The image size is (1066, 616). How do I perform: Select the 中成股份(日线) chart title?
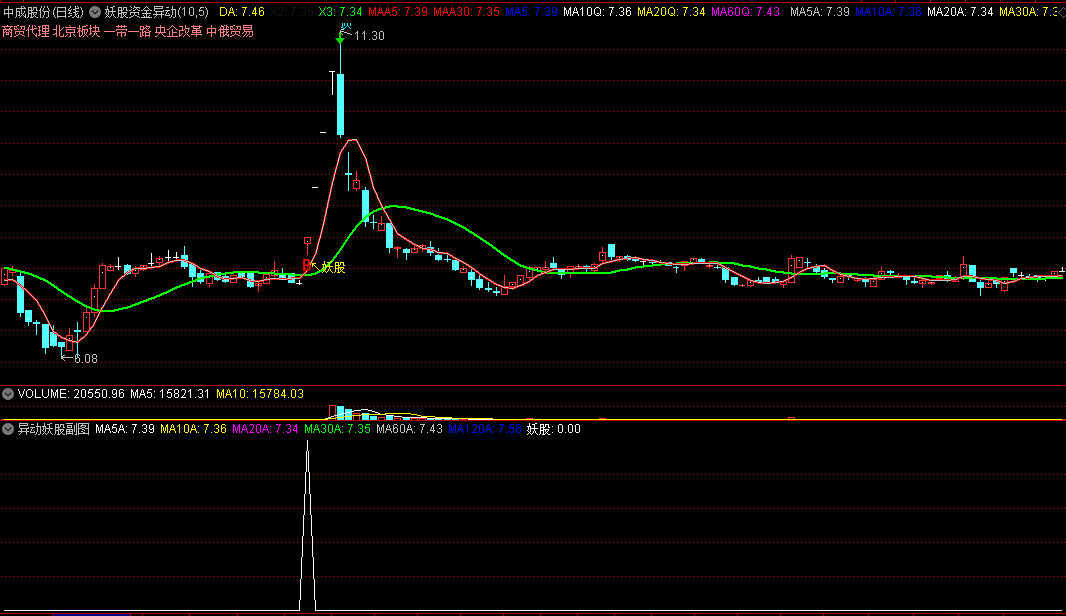click(x=44, y=12)
